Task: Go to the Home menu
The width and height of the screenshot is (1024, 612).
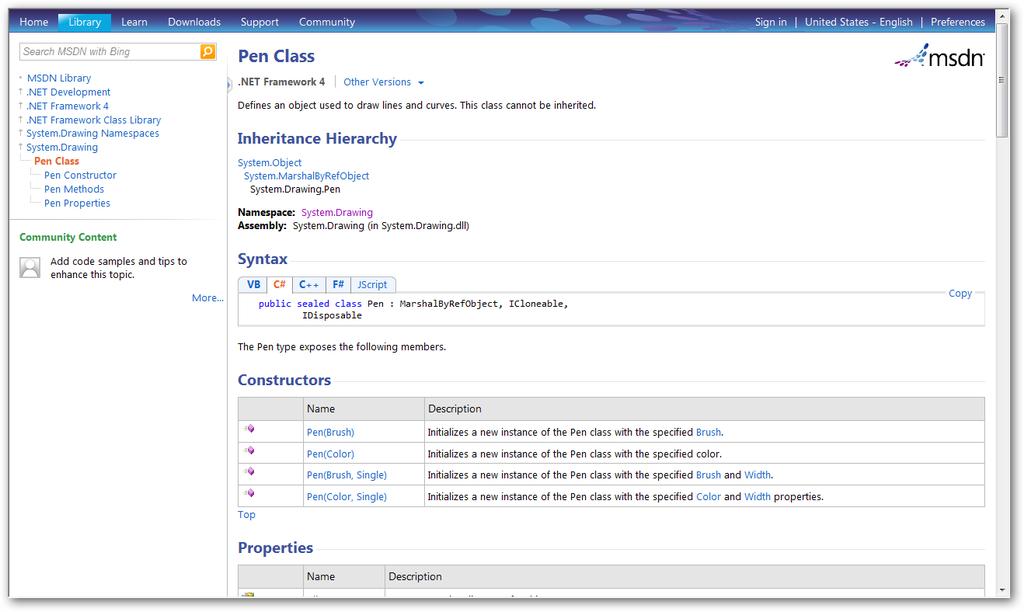Action: [x=34, y=22]
